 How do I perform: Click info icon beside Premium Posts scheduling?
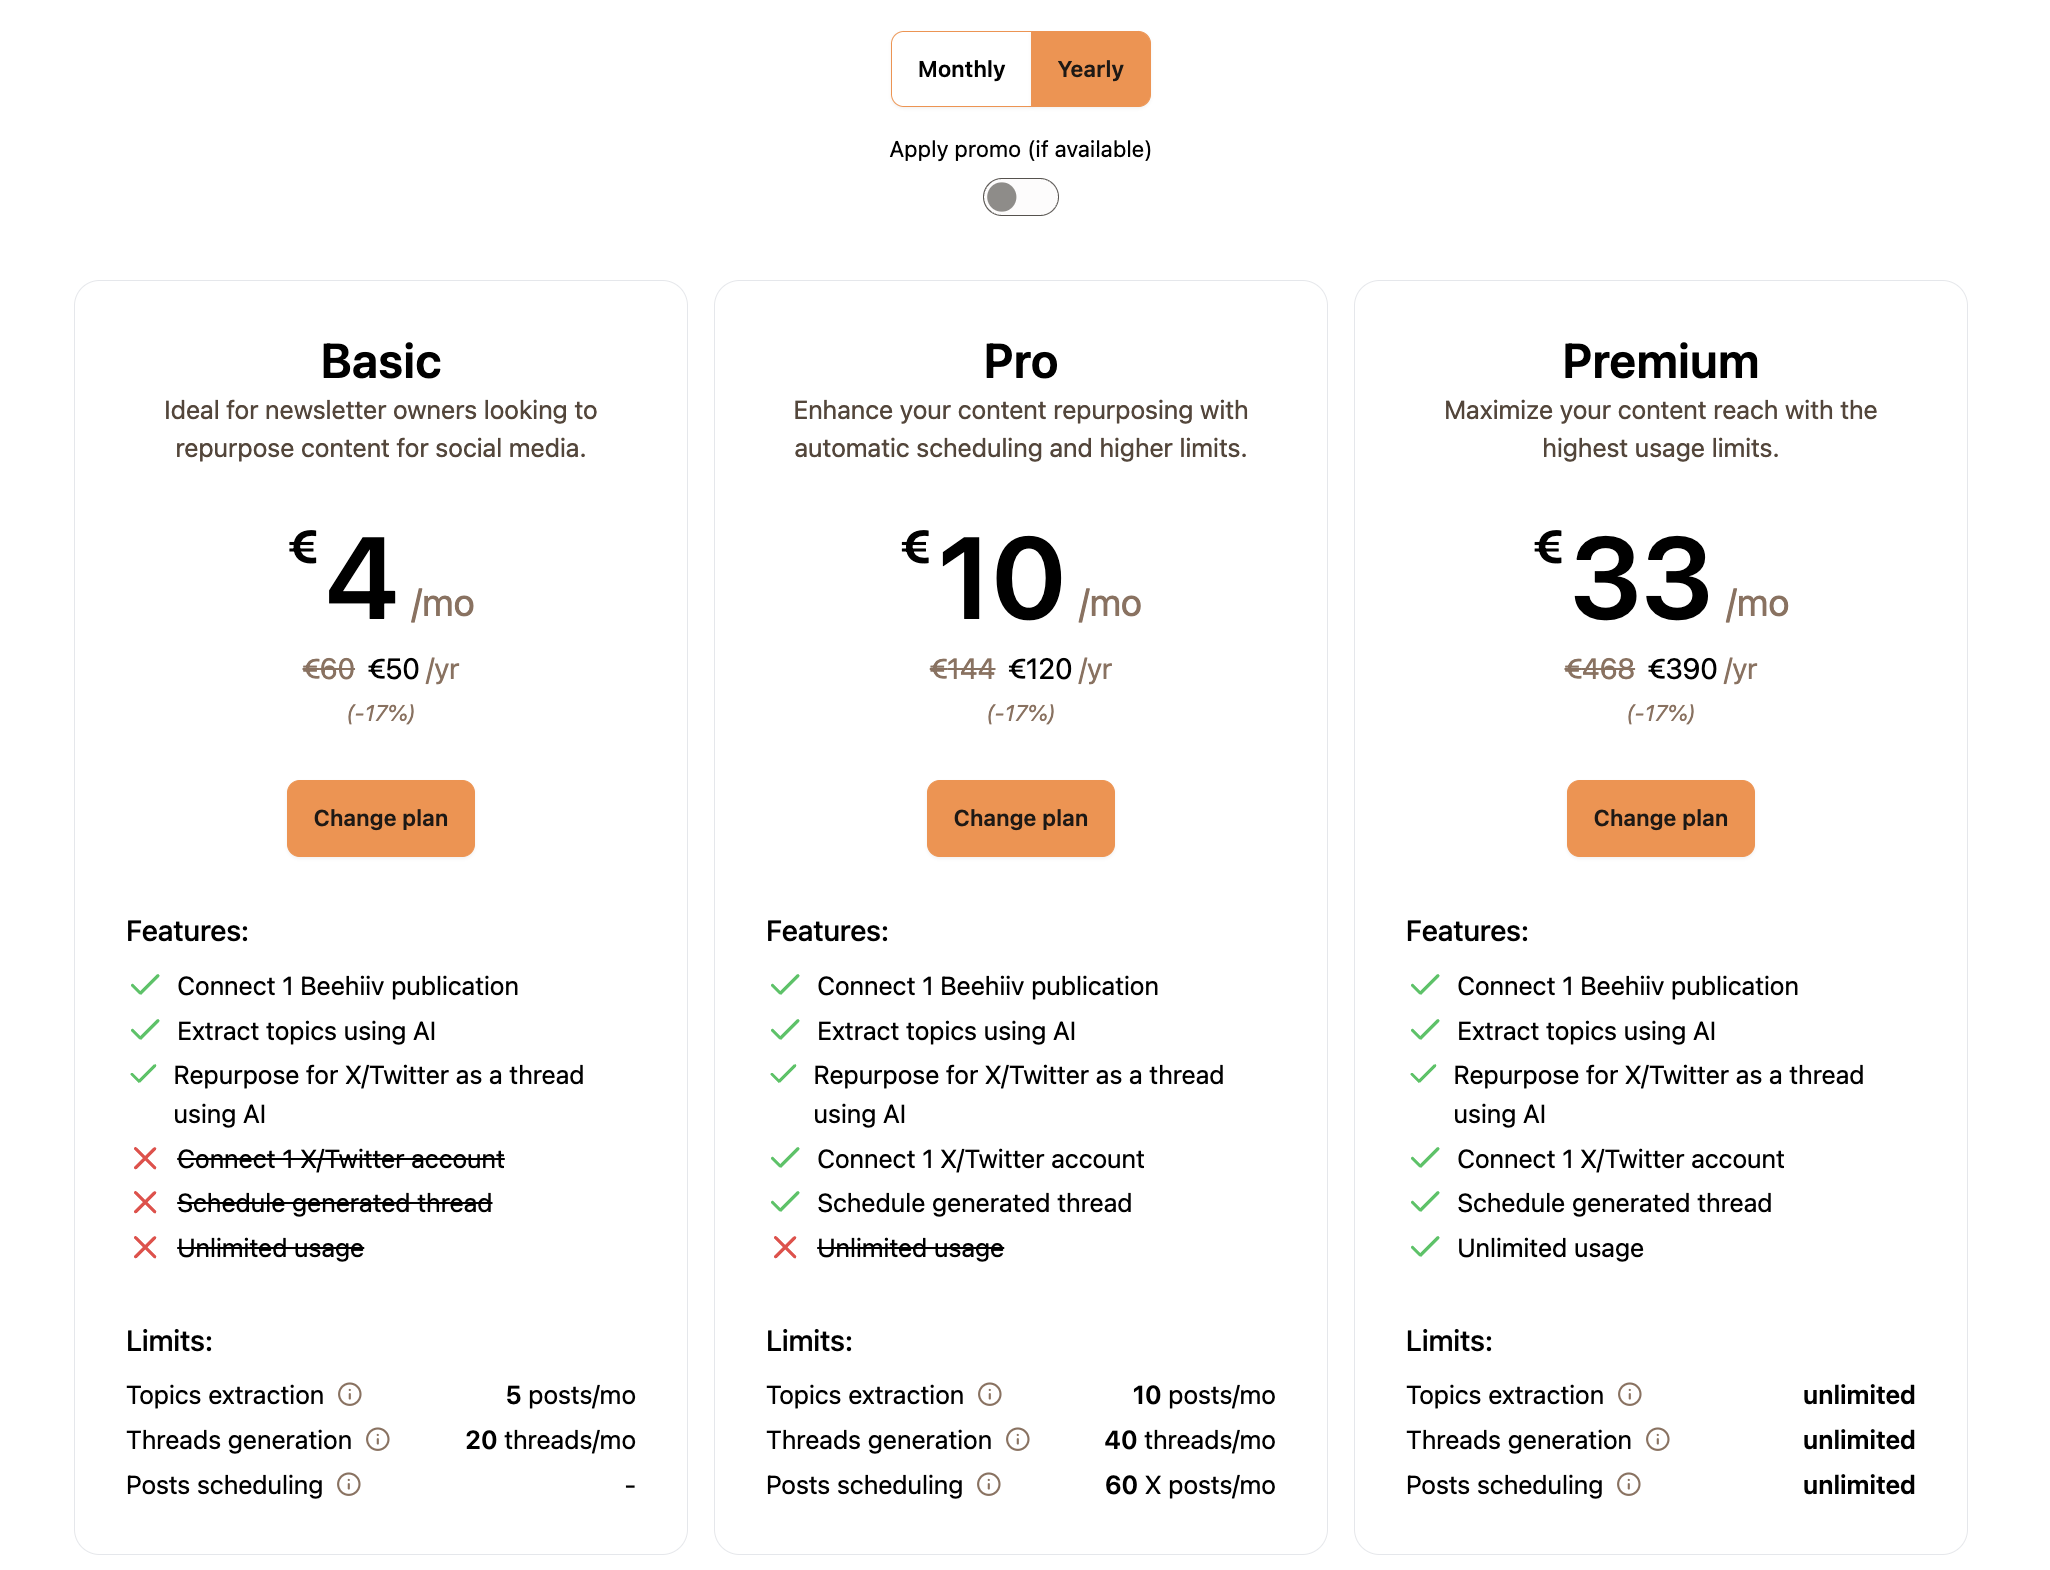coord(1629,1484)
